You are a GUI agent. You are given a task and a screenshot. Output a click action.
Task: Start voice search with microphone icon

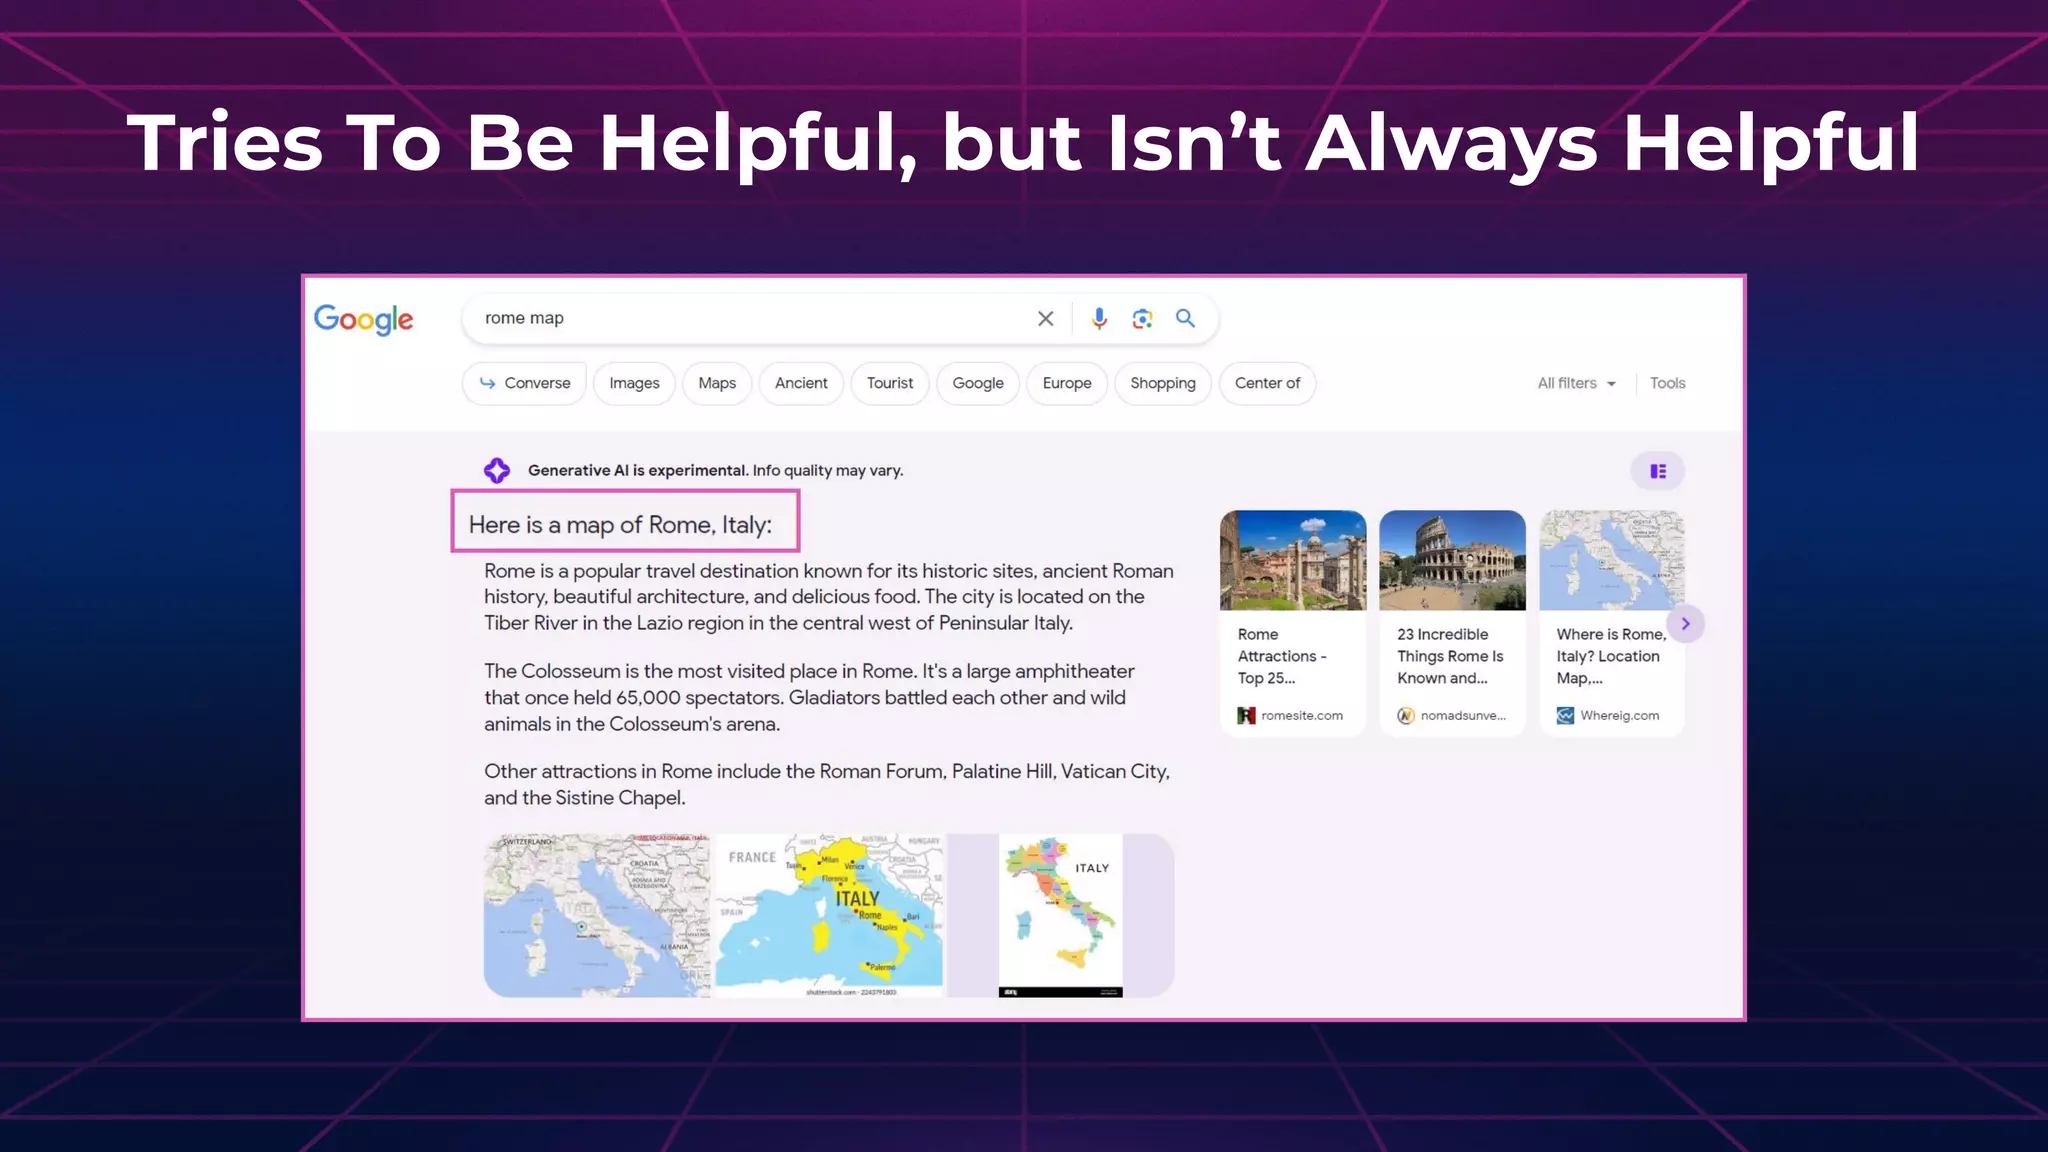pos(1099,319)
